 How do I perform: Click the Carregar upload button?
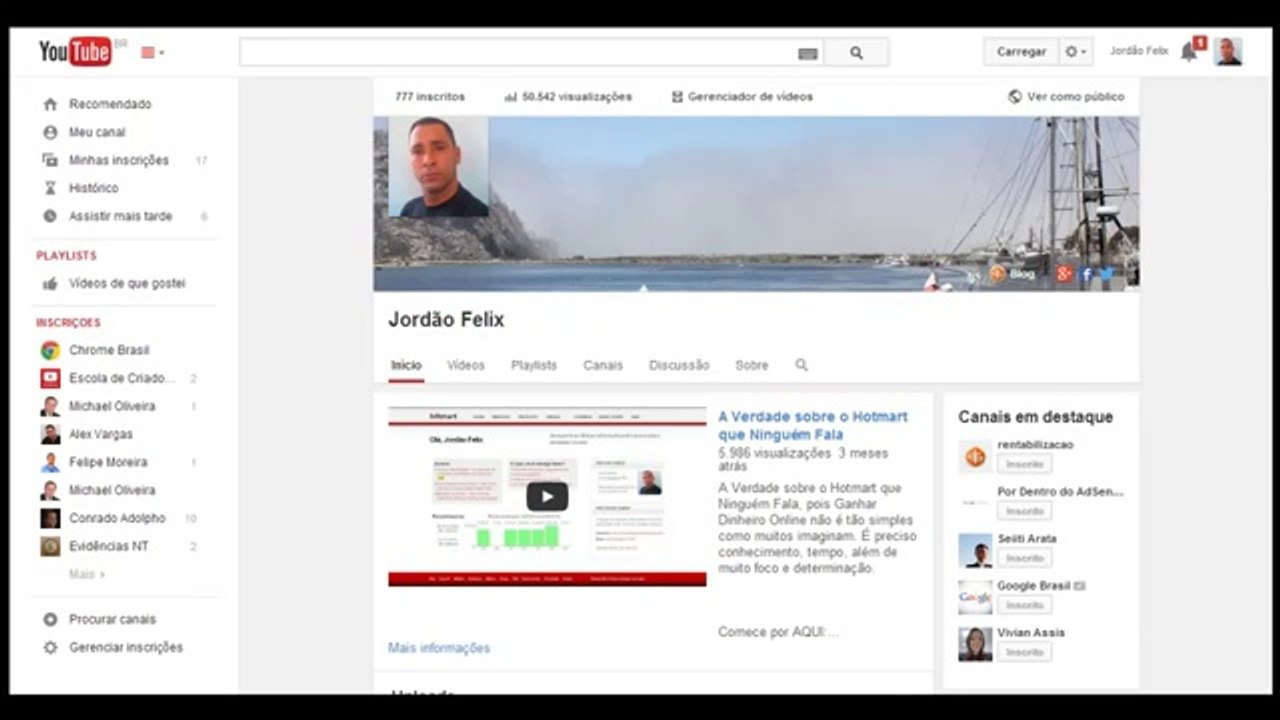1021,52
